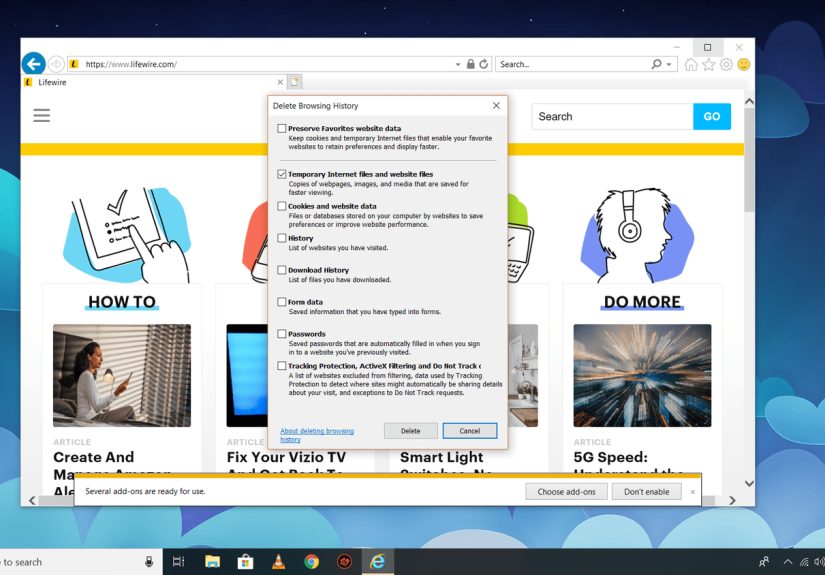Screen dimensions: 825x575
Task: Click the magnifier search icon
Action: coord(656,64)
